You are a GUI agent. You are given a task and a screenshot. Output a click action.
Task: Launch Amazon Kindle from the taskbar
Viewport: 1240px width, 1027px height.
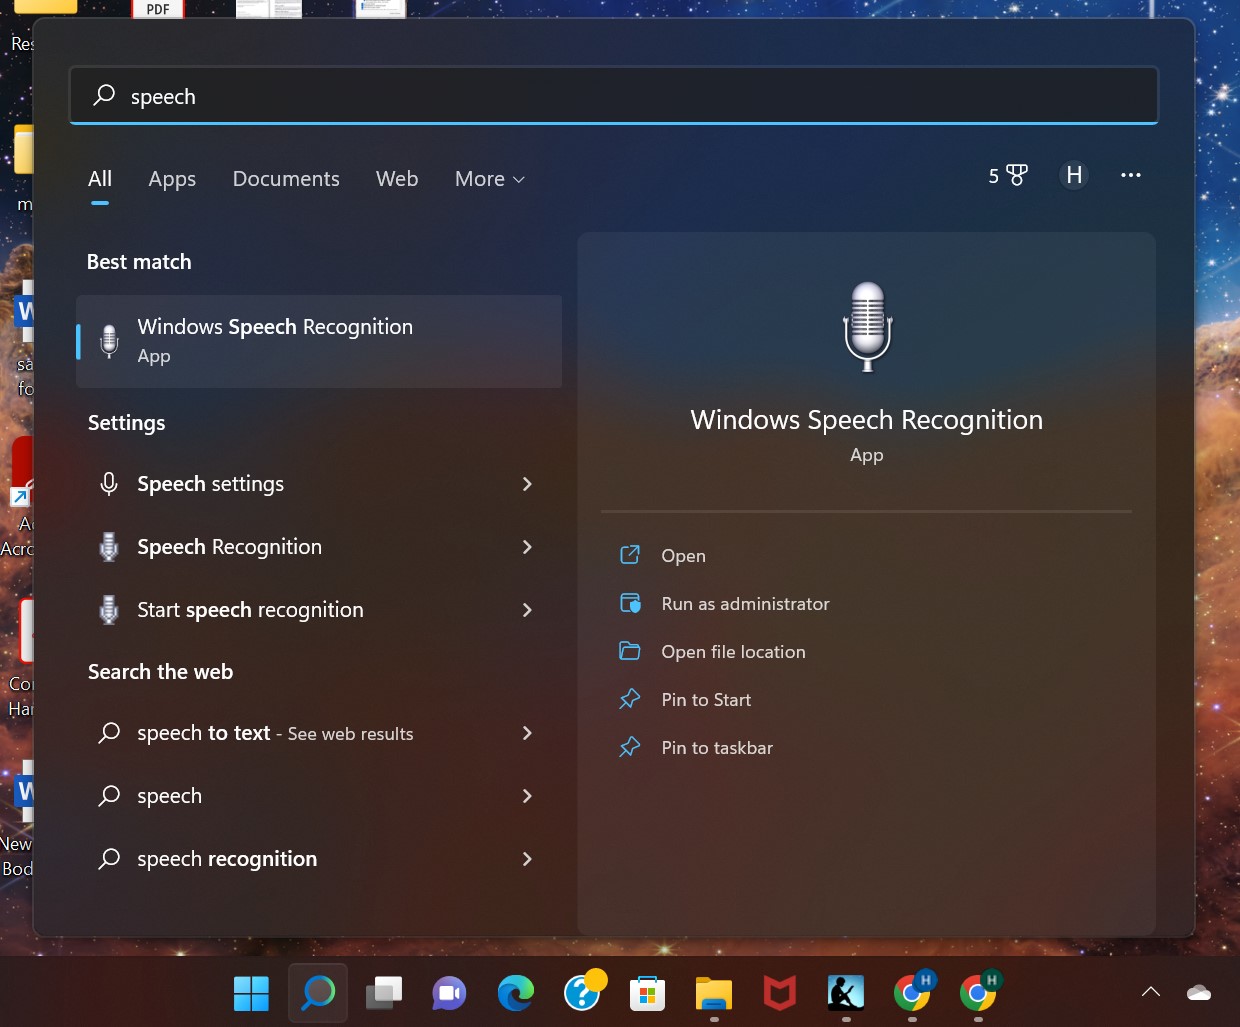[x=845, y=993]
